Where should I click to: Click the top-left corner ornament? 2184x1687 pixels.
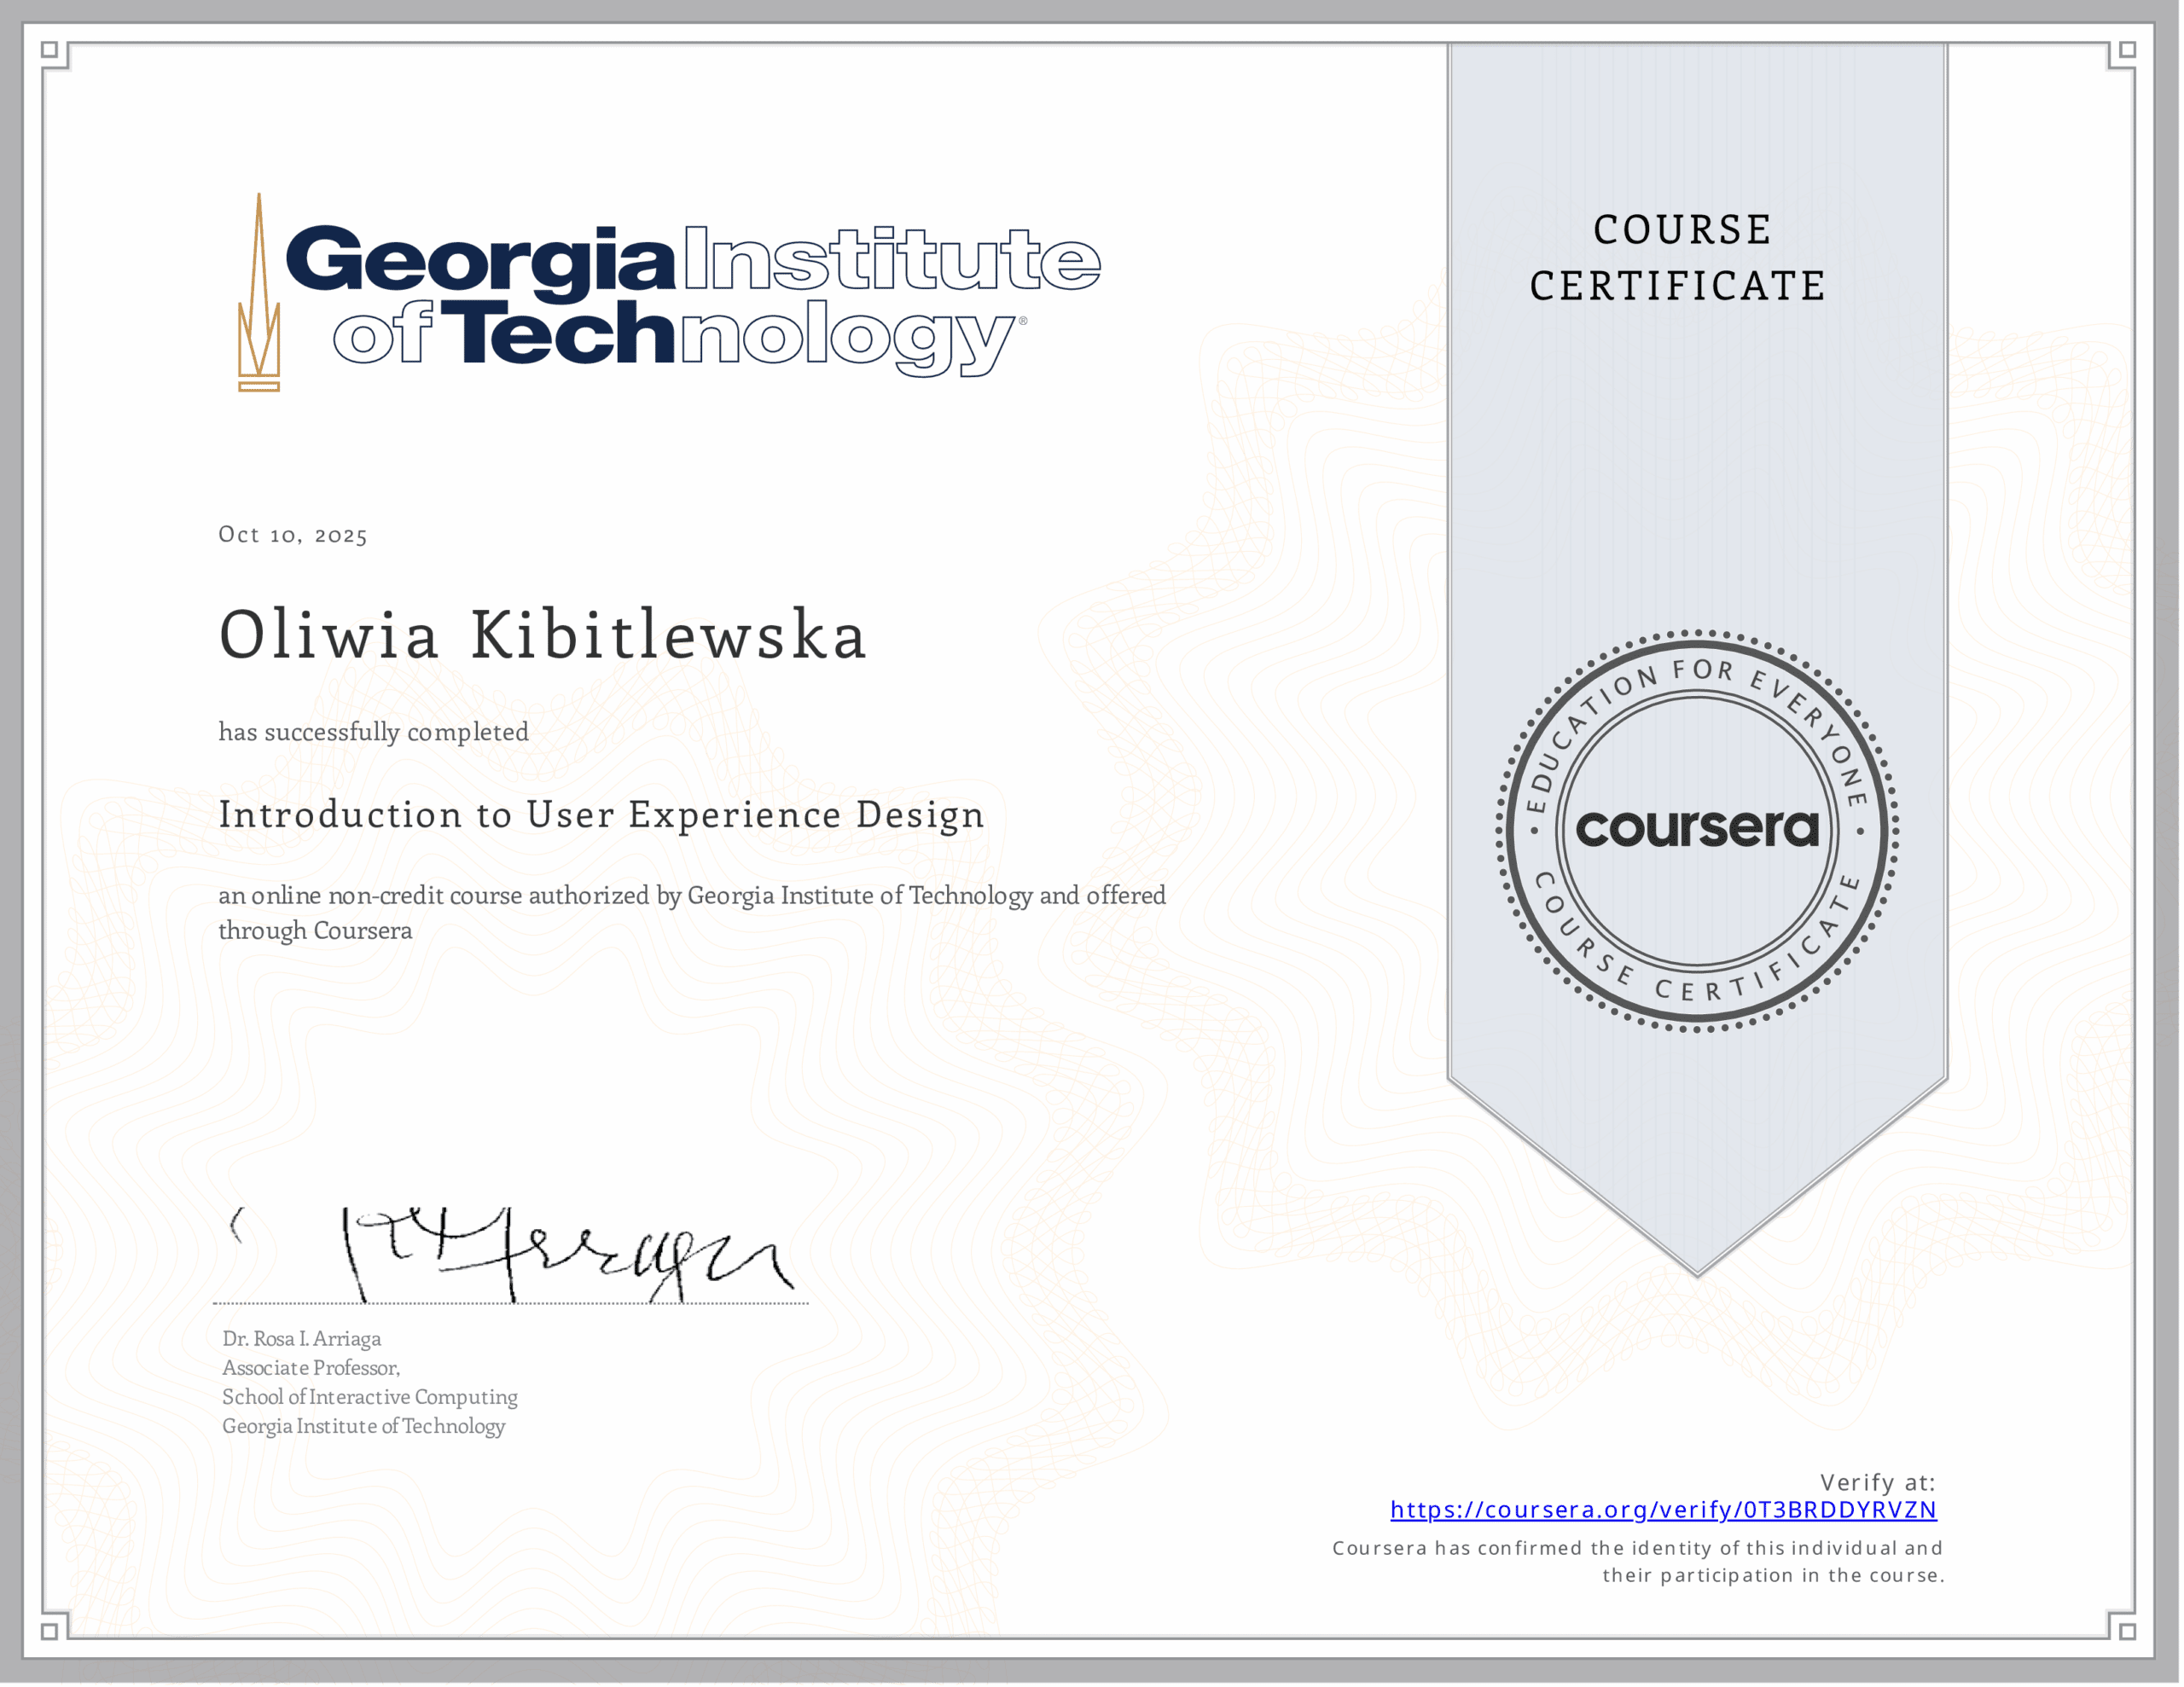coord(50,50)
